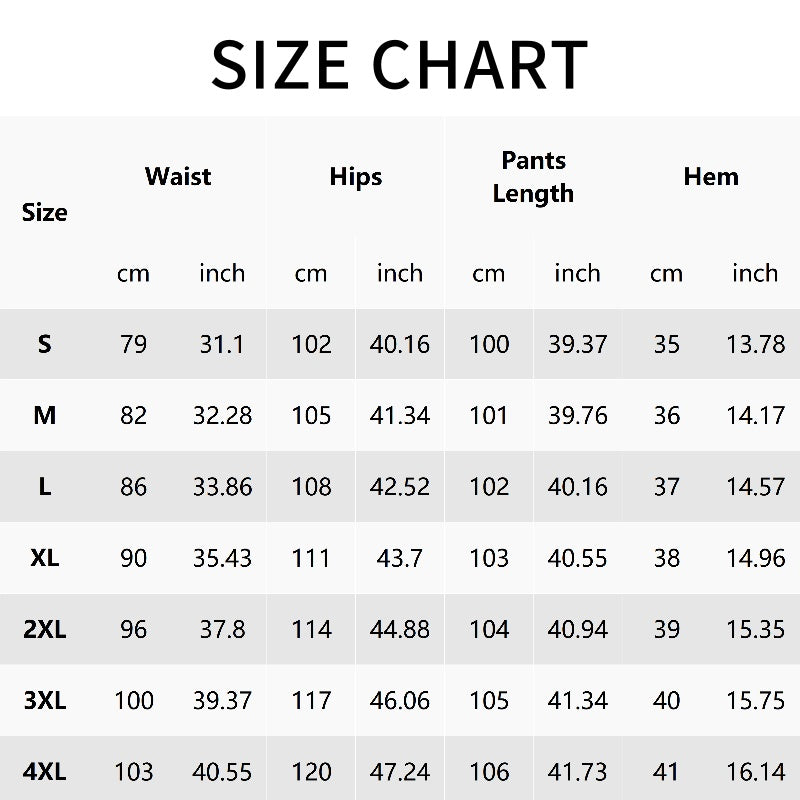800x800 pixels.
Task: Click the Size header cell
Action: [45, 212]
